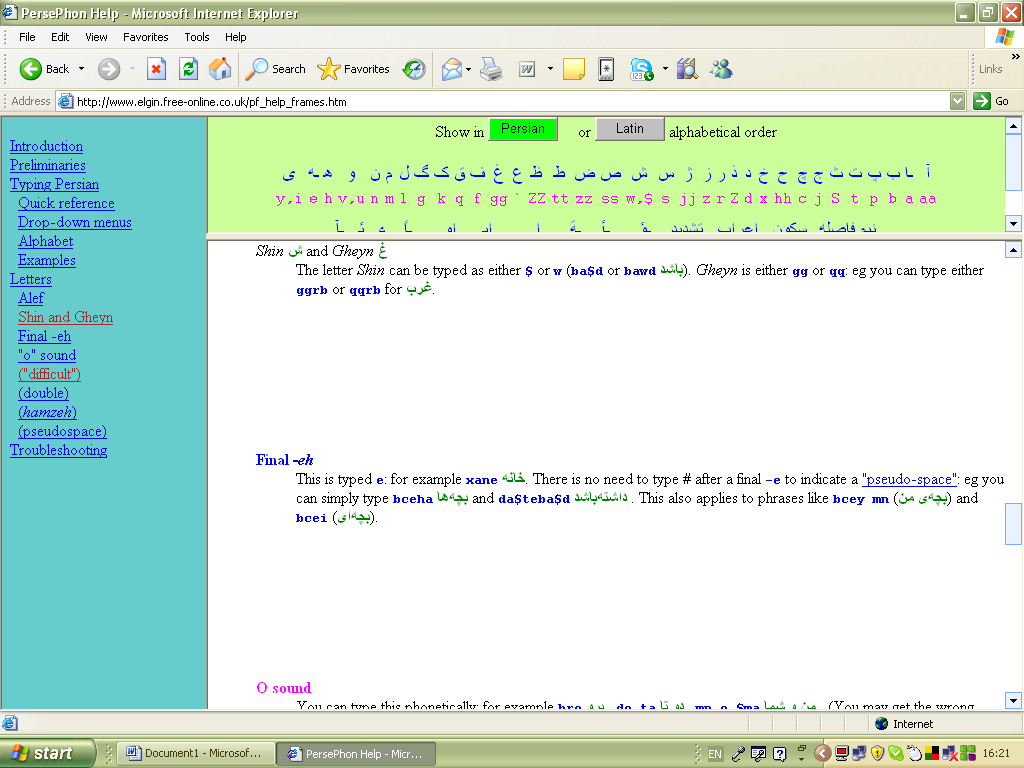The width and height of the screenshot is (1024, 768).
Task: Open the Drop-down menus link
Action: [74, 222]
